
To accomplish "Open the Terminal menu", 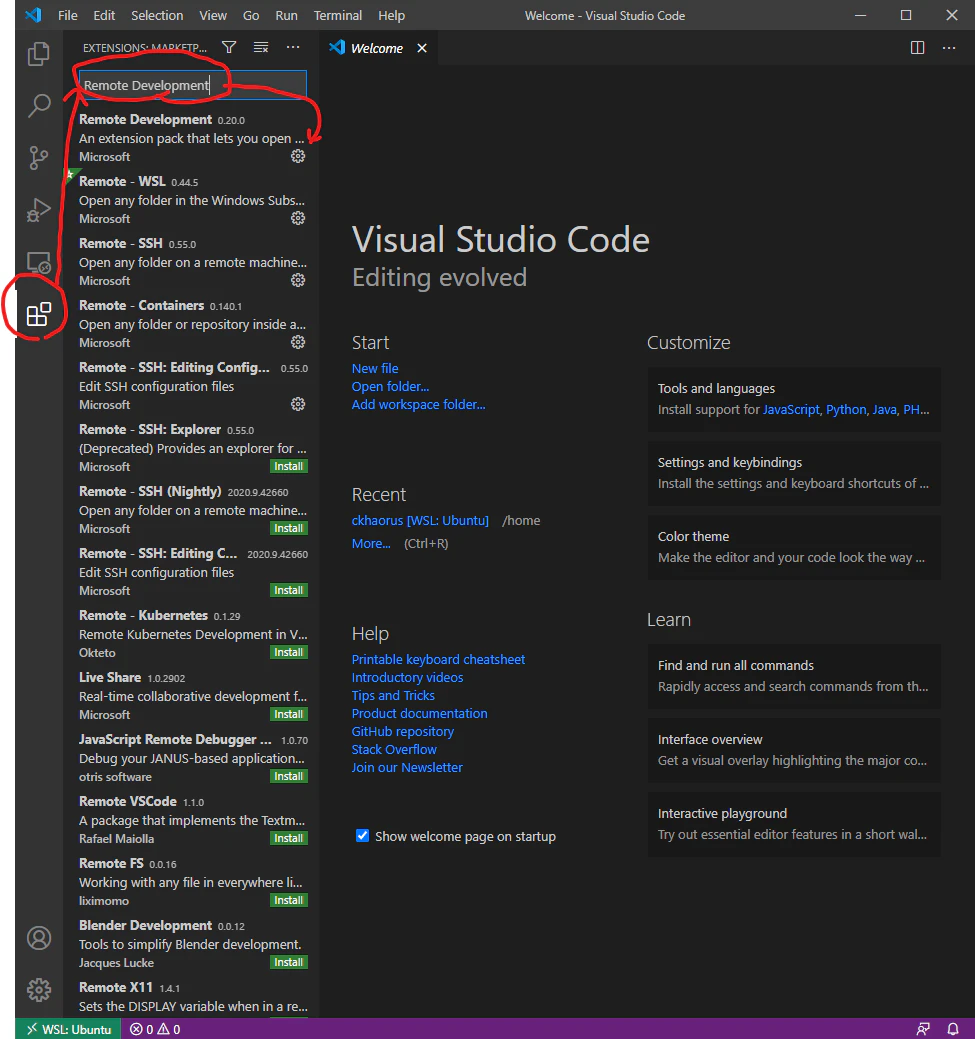I will [x=338, y=15].
